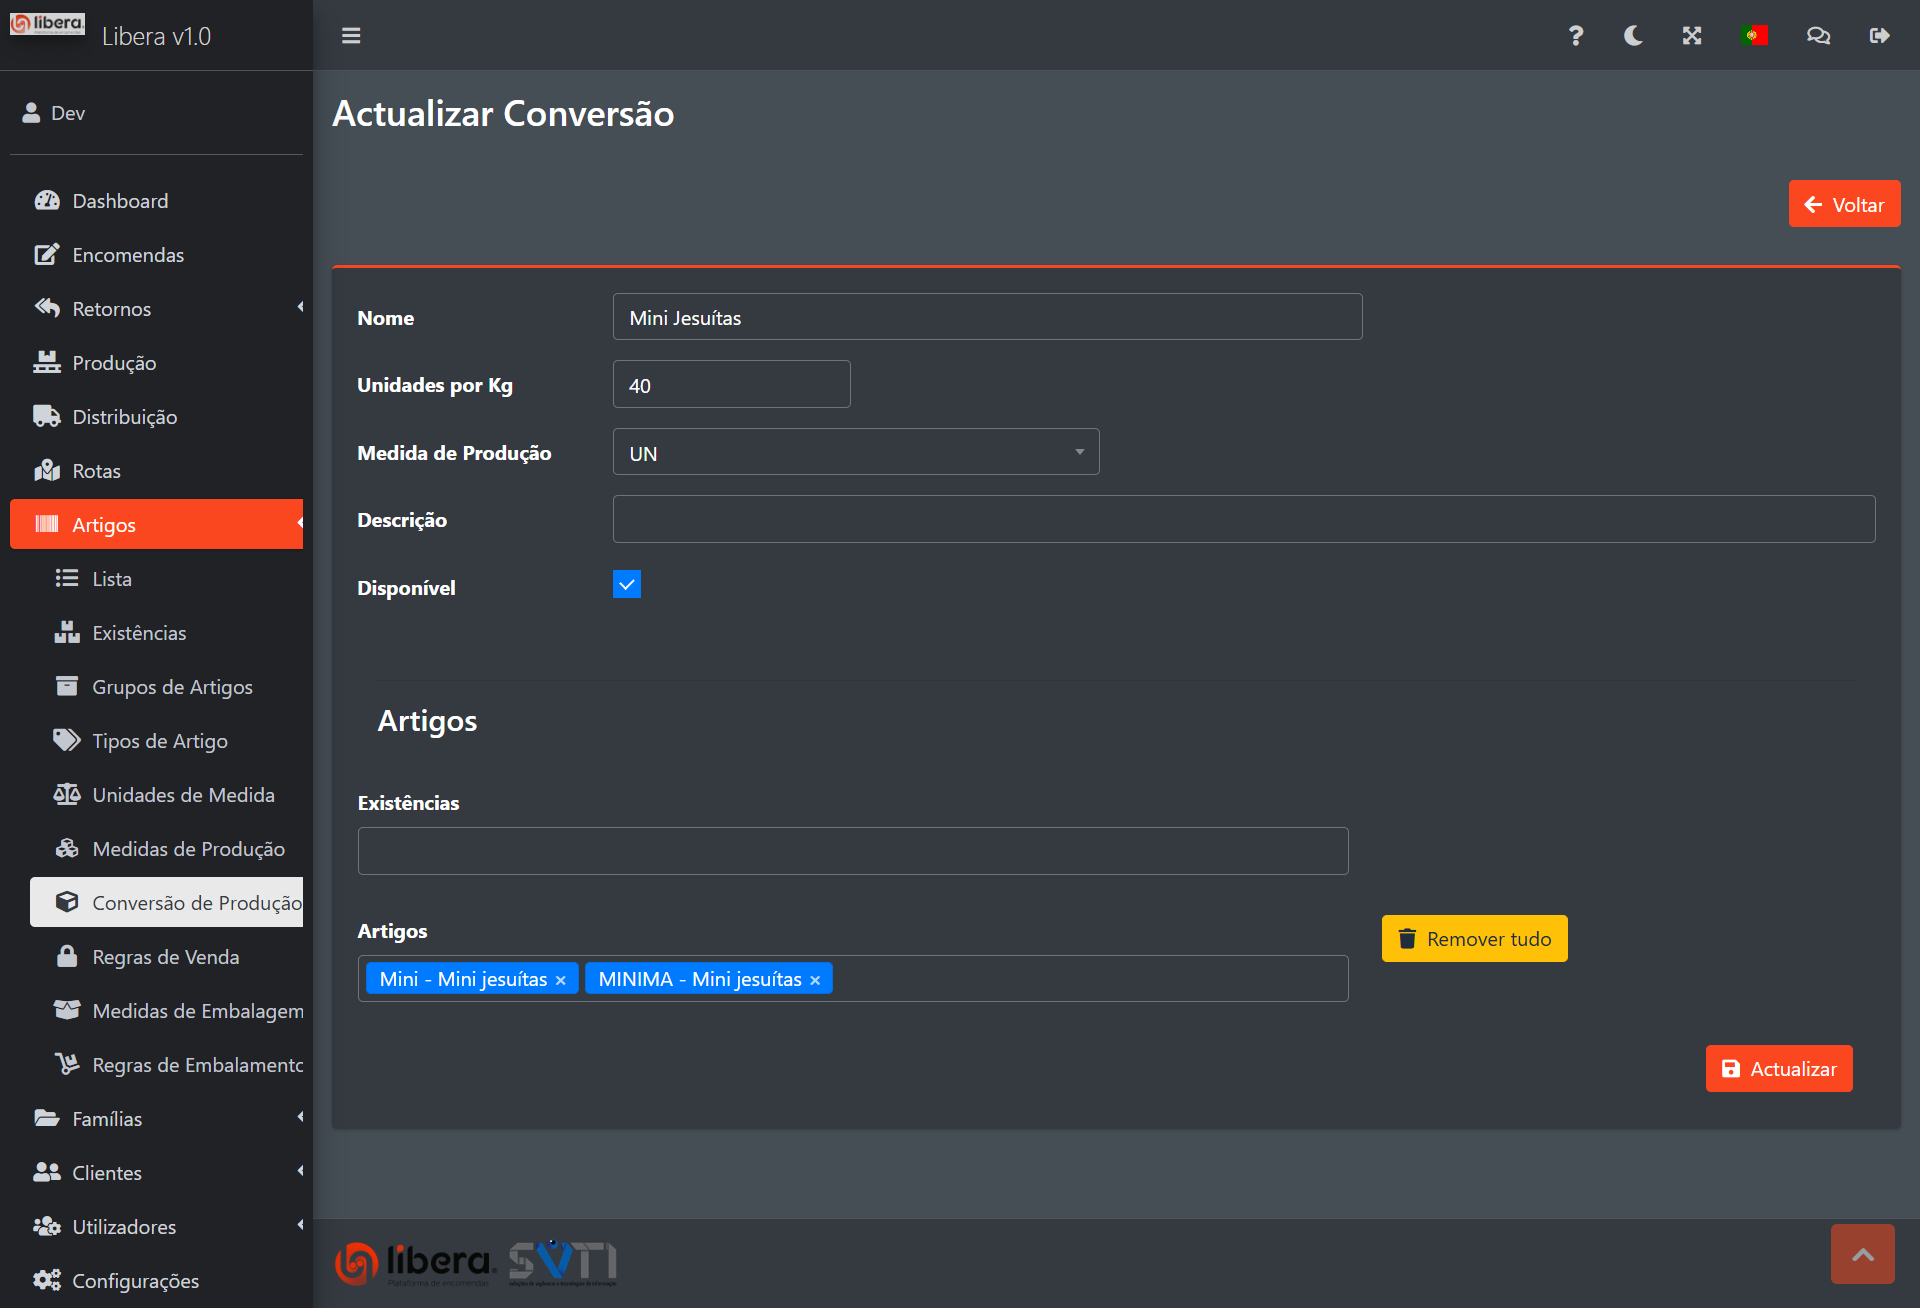1920x1308 pixels.
Task: Click the logout icon in top bar
Action: [x=1879, y=36]
